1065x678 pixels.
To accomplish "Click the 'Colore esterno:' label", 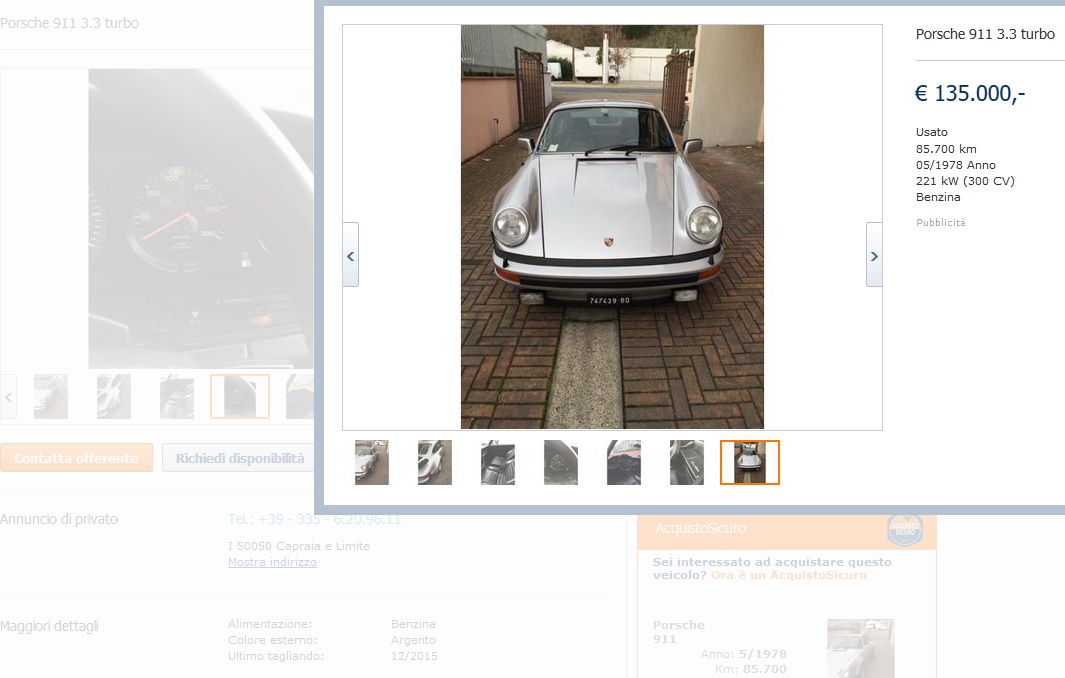I will [x=272, y=640].
